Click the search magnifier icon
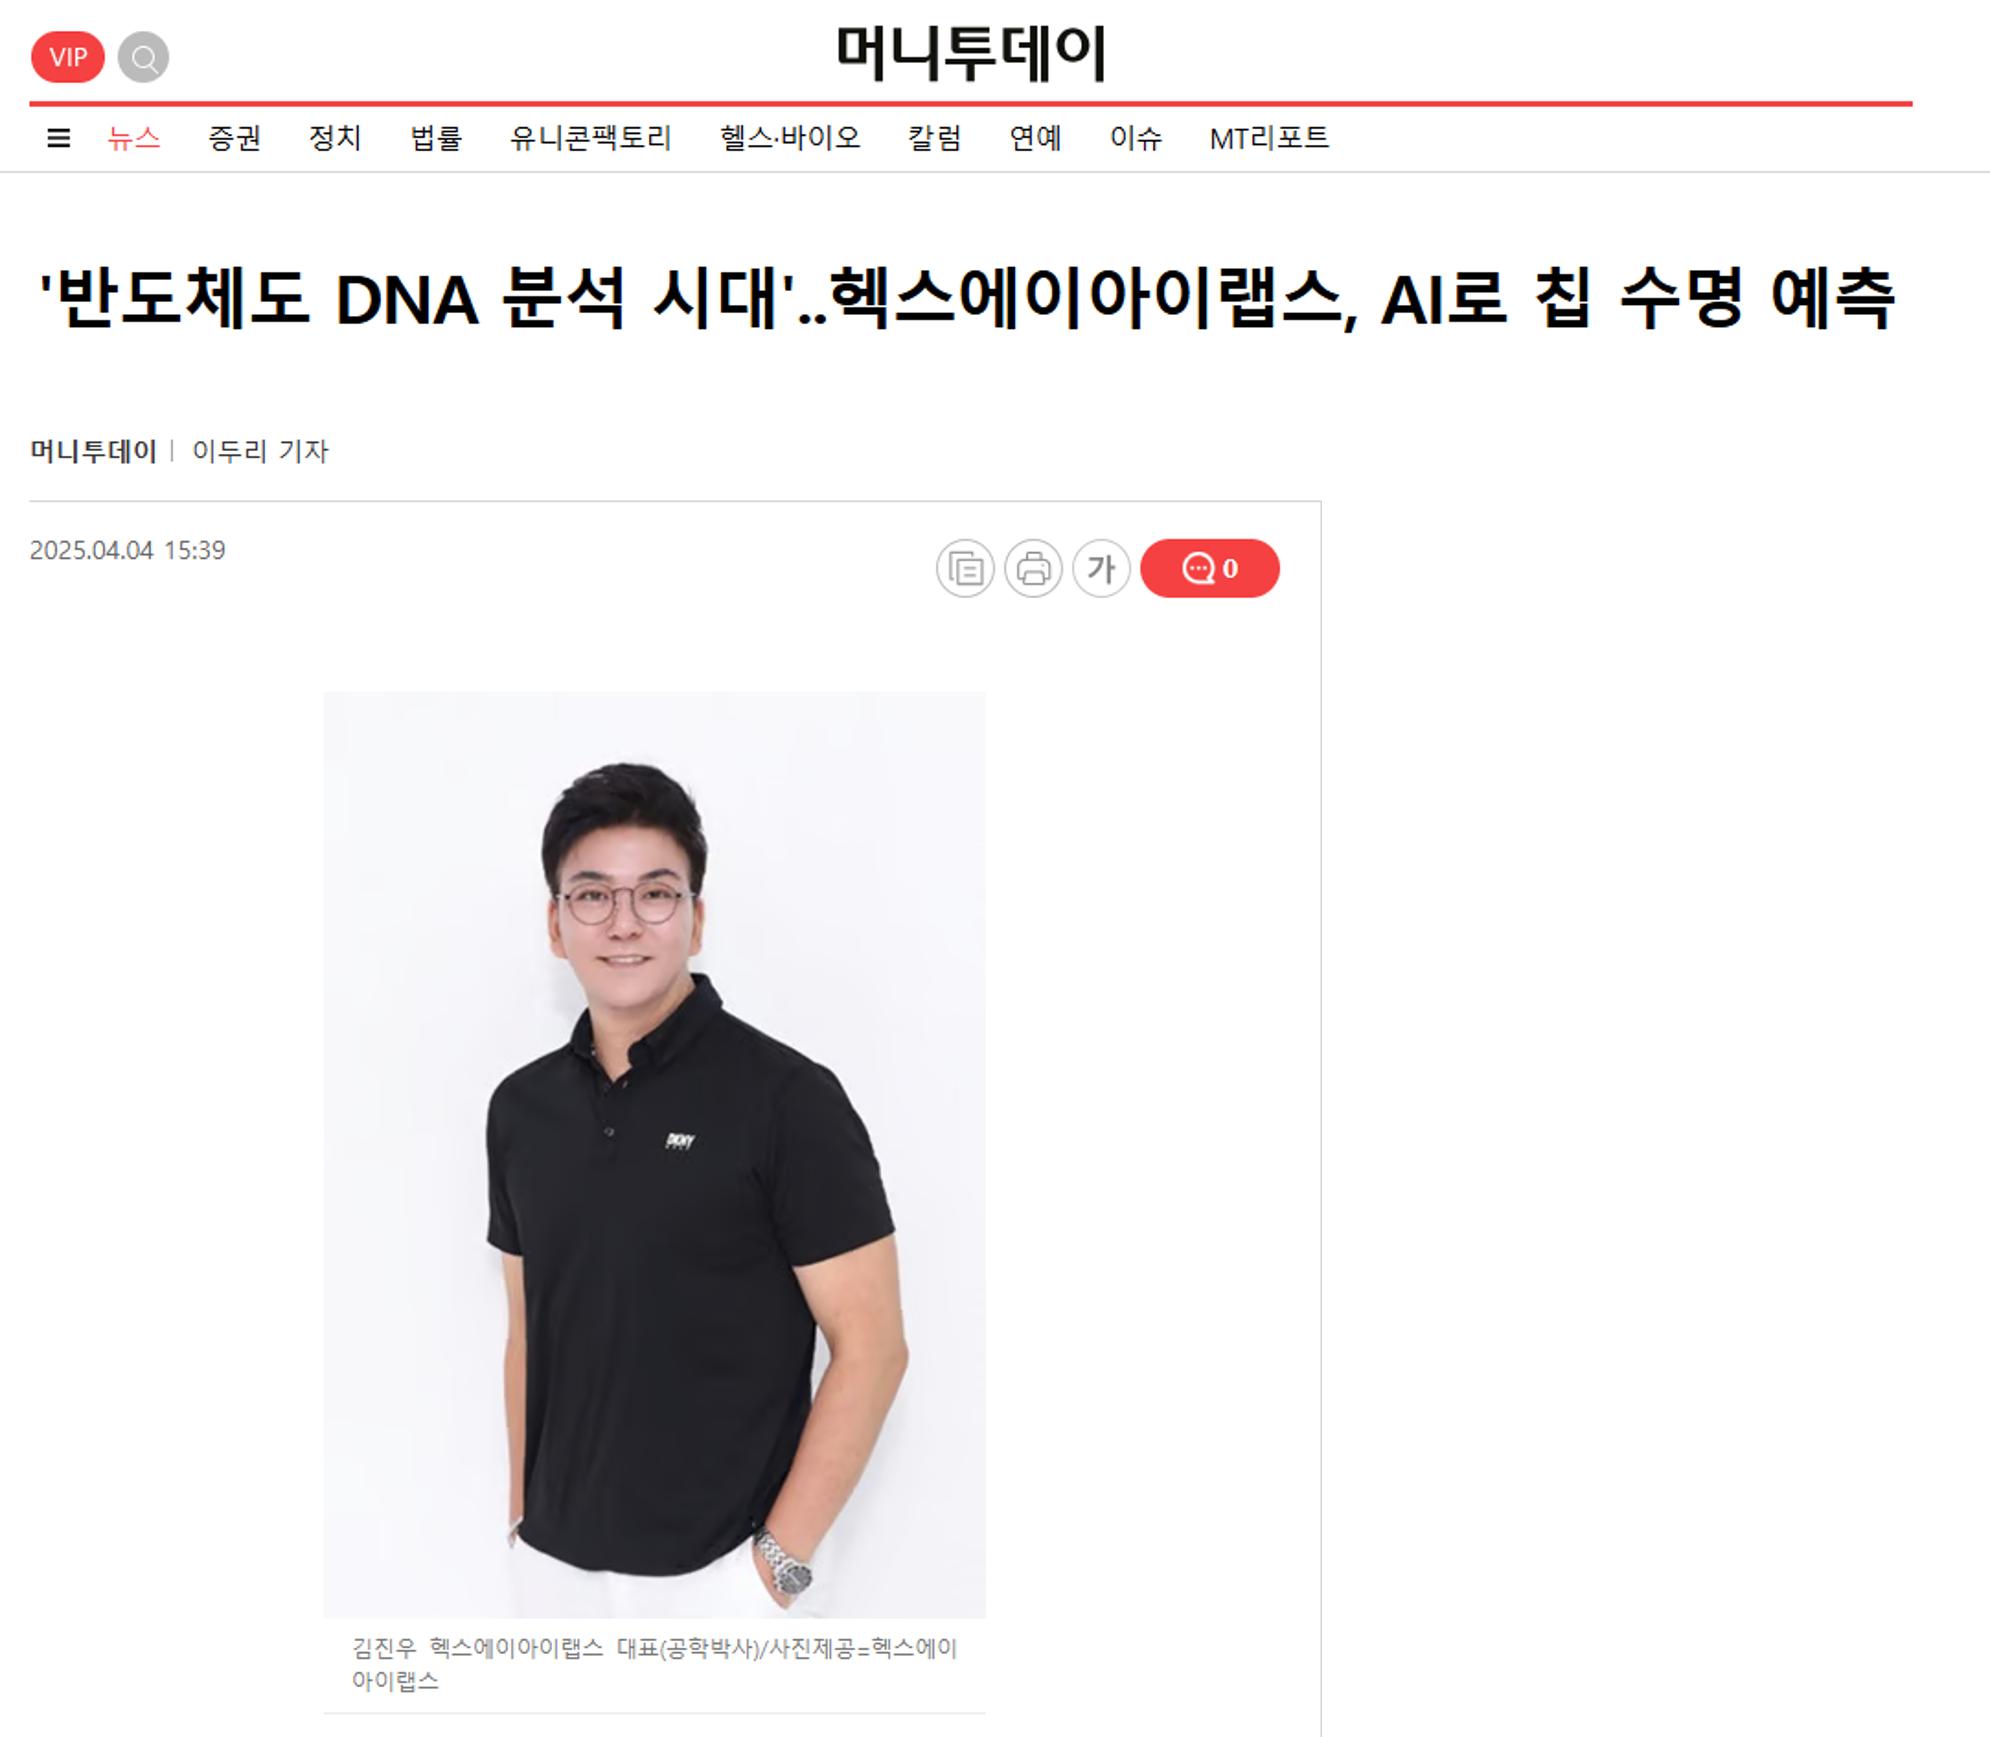This screenshot has height=1737, width=1990. pyautogui.click(x=143, y=57)
